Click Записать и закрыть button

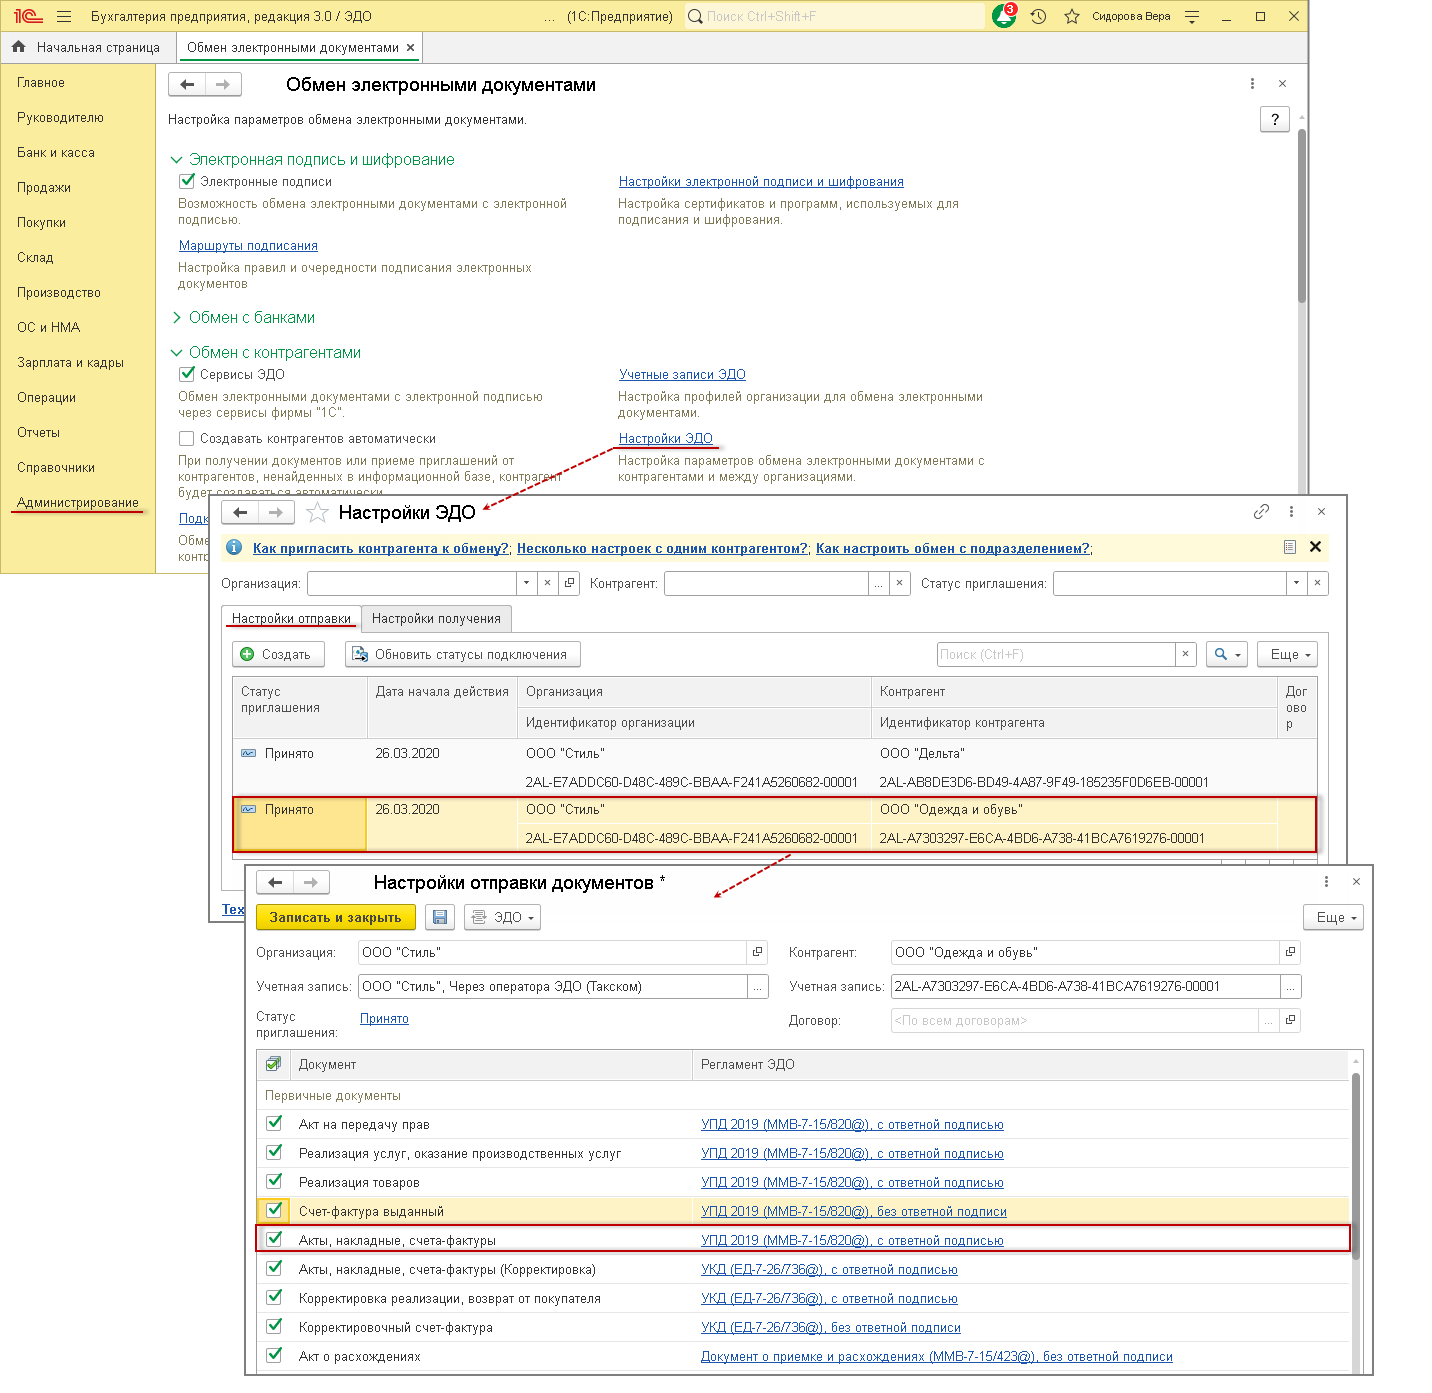click(335, 917)
